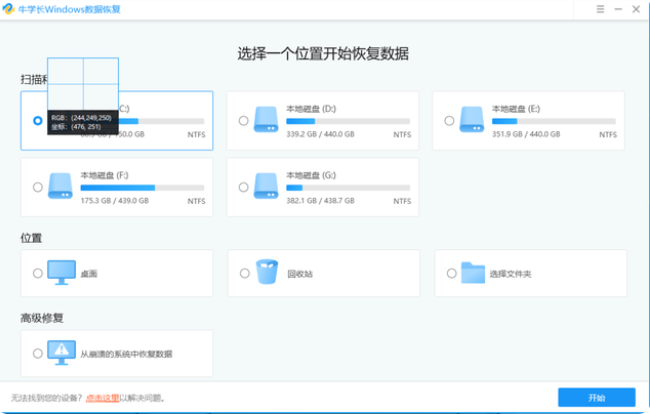This screenshot has width=650, height=414.
Task: Click the Select Folder icon
Action: pos(473,272)
